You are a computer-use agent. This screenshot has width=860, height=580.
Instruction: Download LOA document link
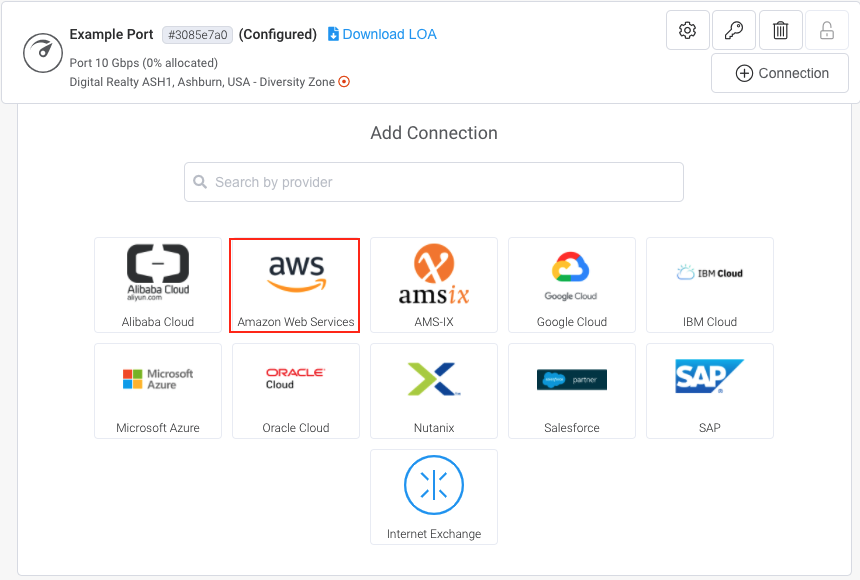point(382,34)
